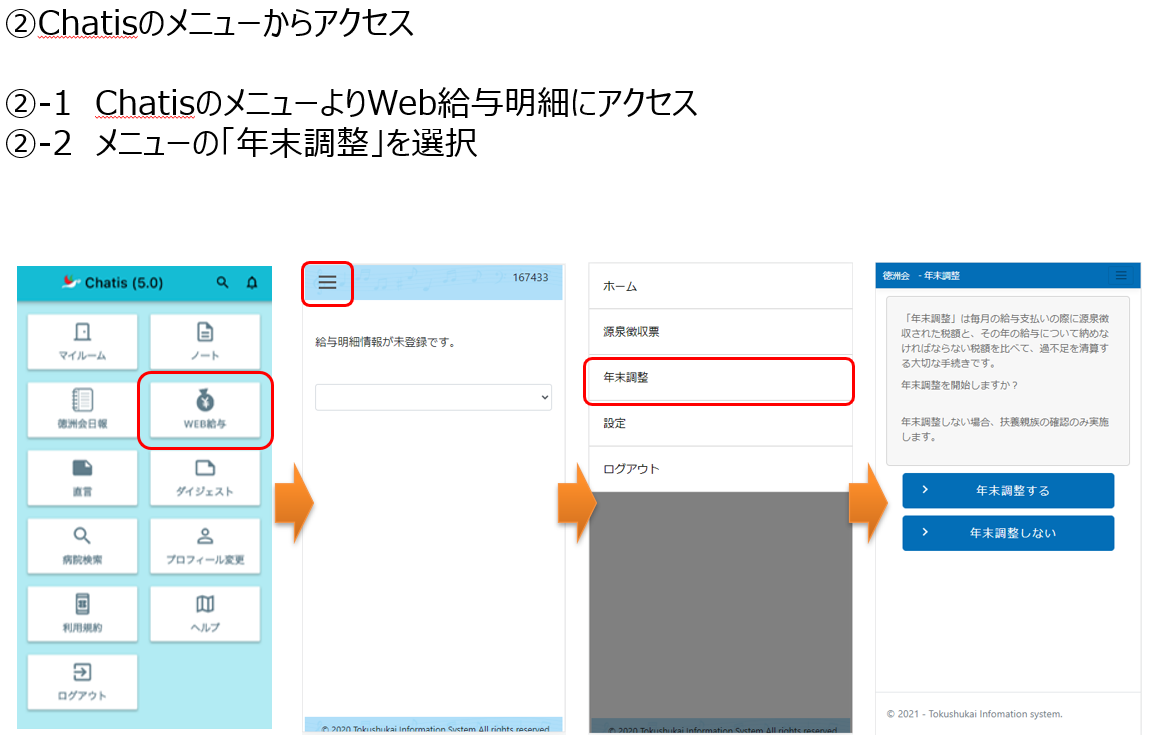Select ホーム in the menu
The image size is (1152, 742).
tap(720, 286)
